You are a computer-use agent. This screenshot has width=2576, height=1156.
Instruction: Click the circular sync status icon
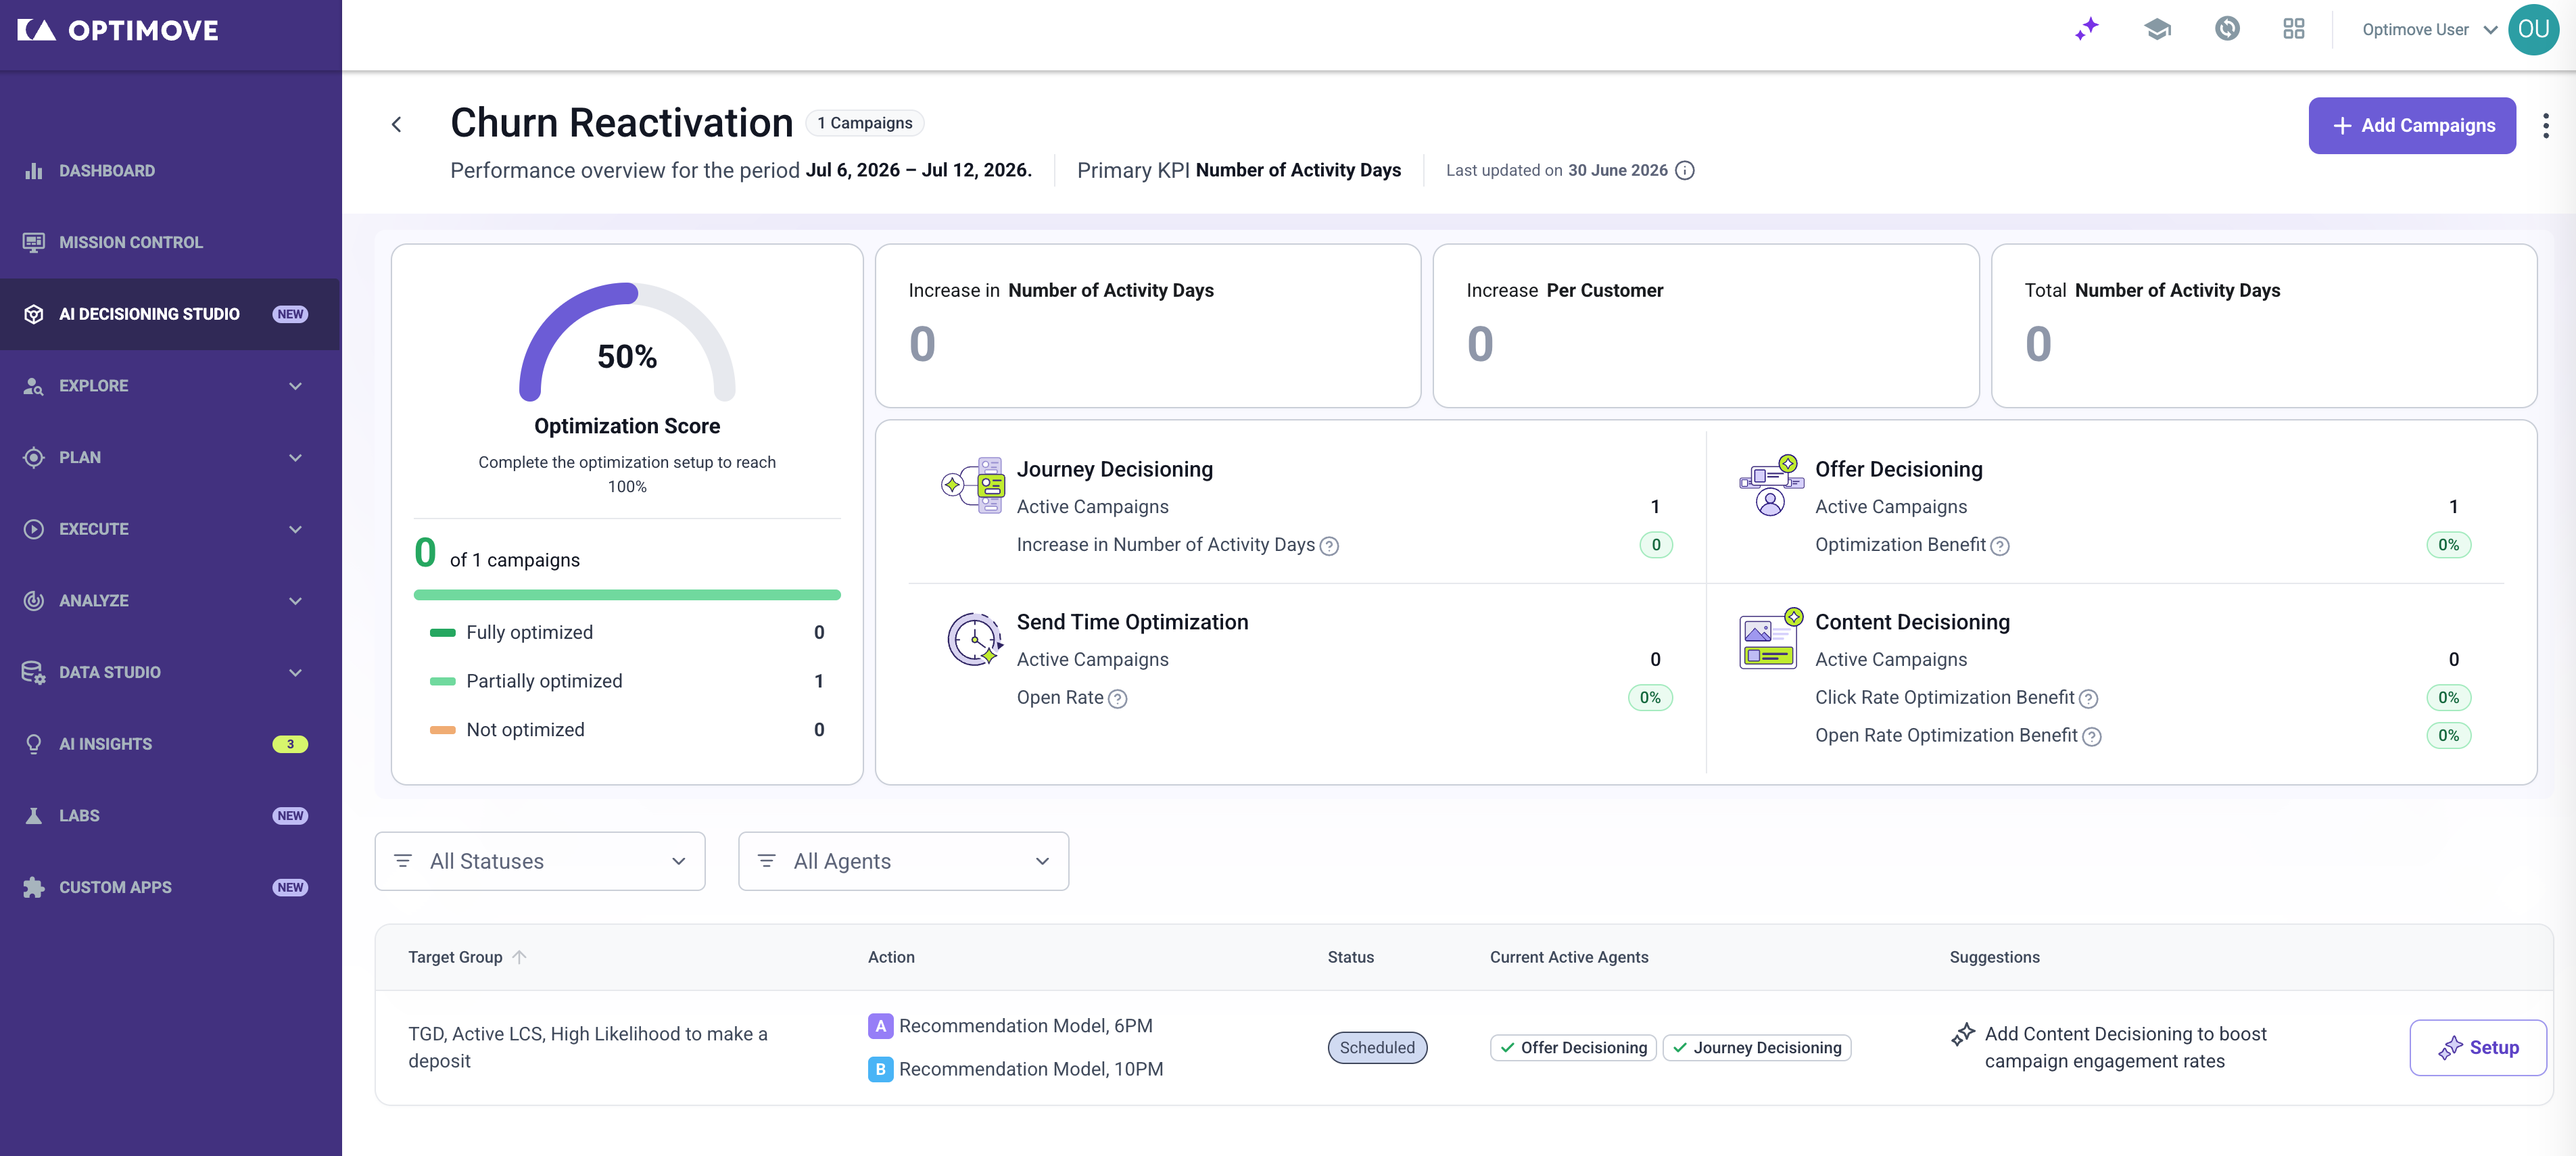click(2227, 29)
